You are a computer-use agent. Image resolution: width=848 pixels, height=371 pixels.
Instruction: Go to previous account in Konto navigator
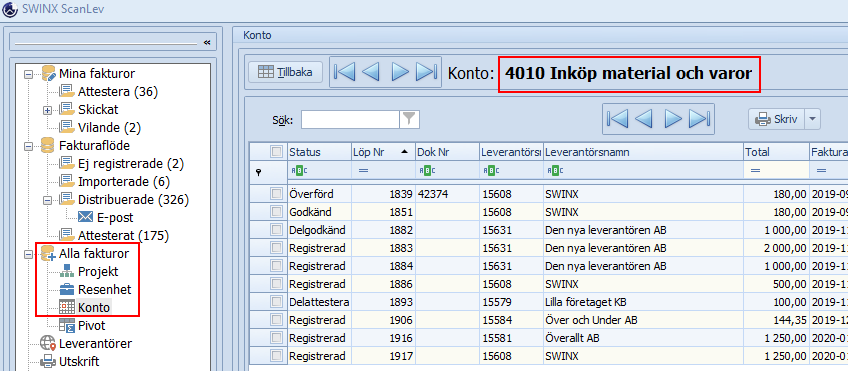pyautogui.click(x=370, y=72)
